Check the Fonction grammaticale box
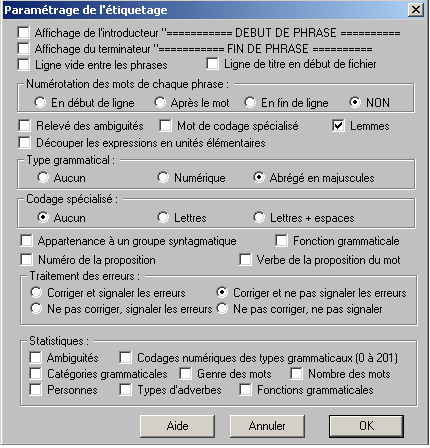 tap(281, 241)
